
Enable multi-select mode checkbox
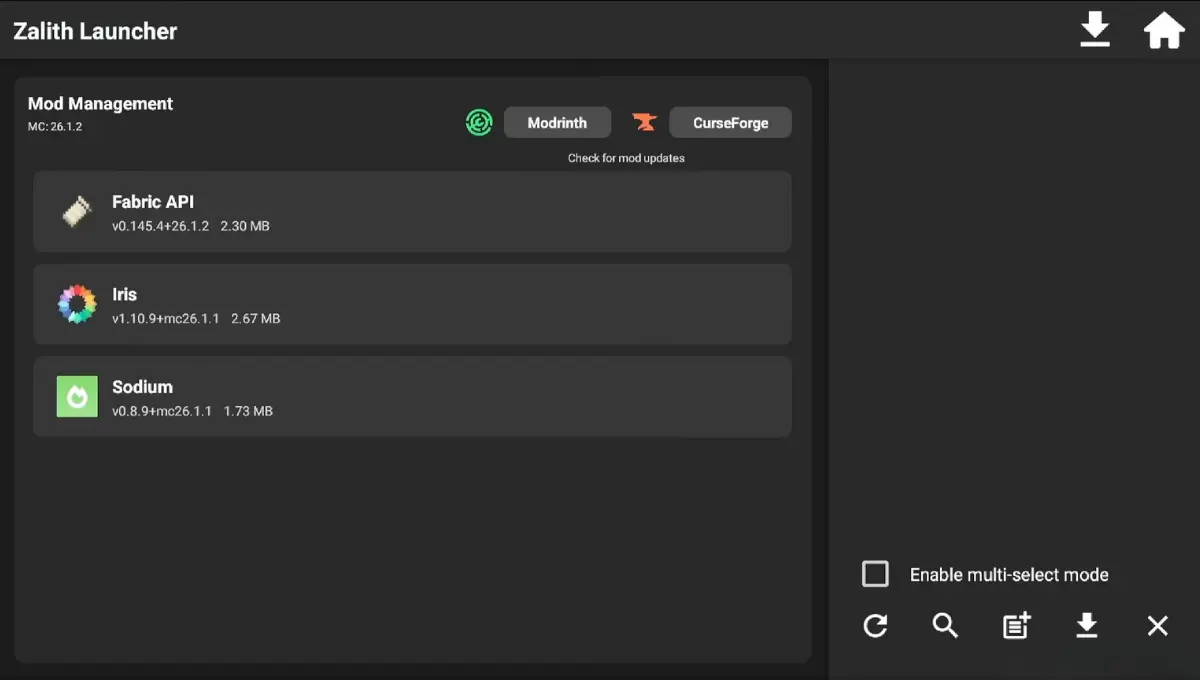[x=875, y=574]
